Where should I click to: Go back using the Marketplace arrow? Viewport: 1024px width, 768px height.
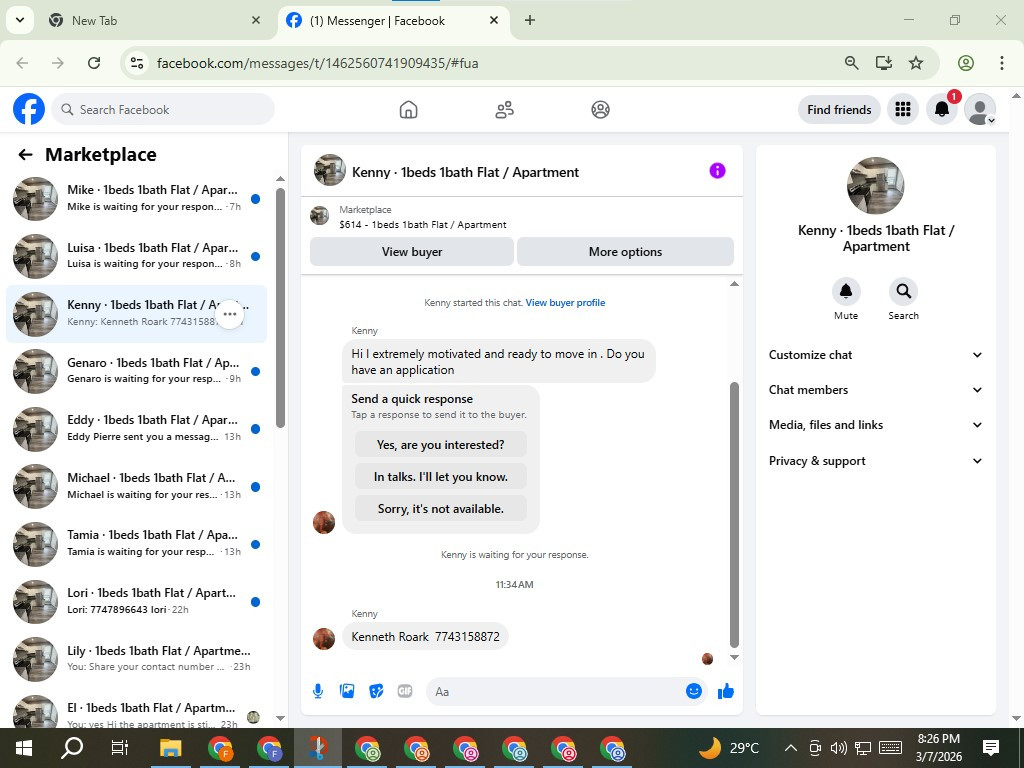(x=25, y=154)
